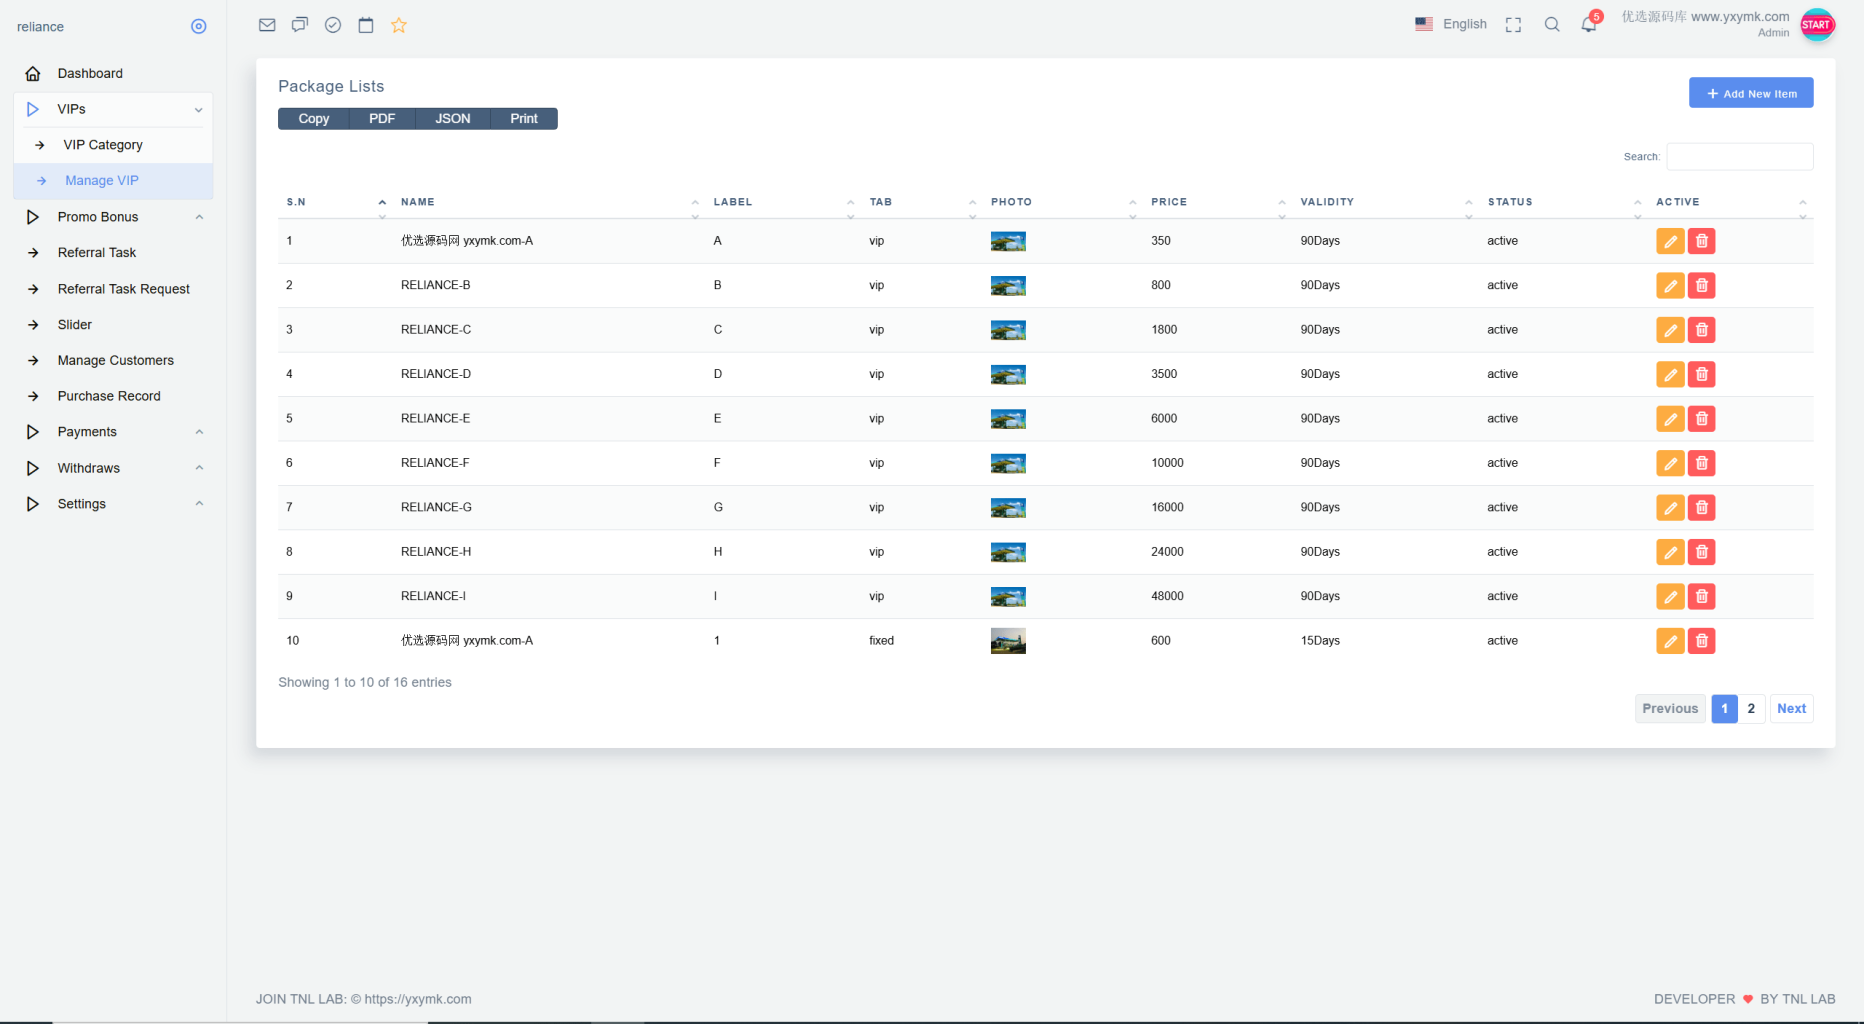Export the table using the PDF button

[382, 119]
